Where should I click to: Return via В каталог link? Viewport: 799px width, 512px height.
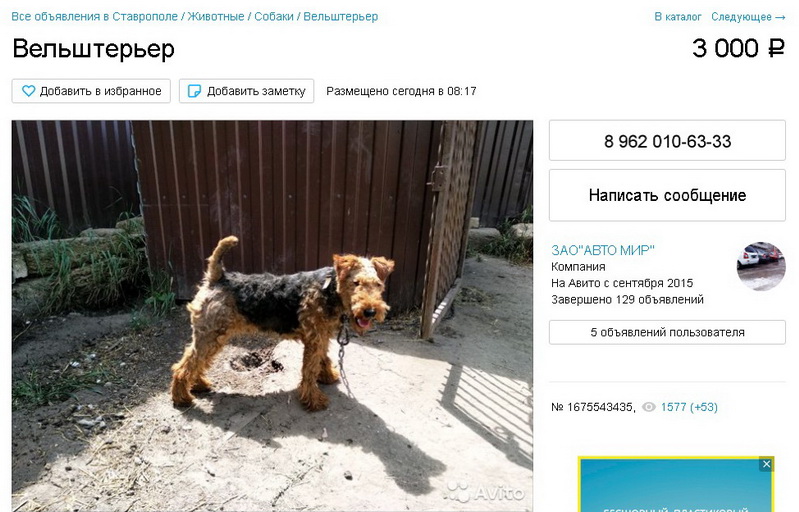click(x=678, y=17)
